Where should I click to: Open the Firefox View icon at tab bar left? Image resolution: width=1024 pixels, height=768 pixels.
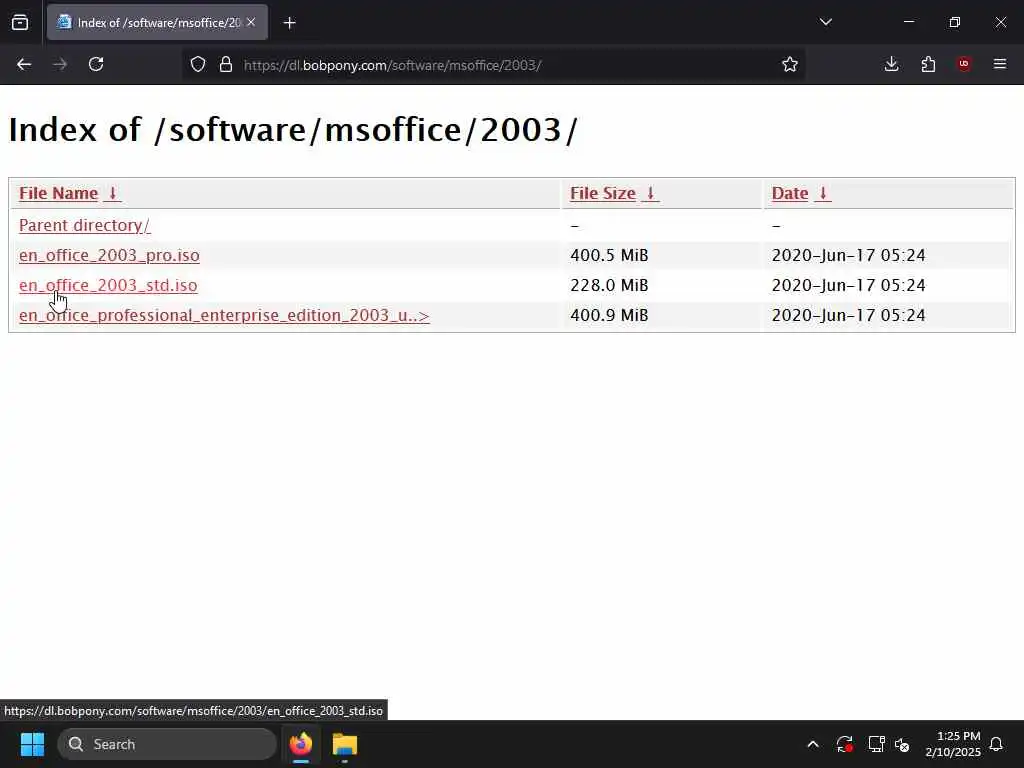[20, 22]
